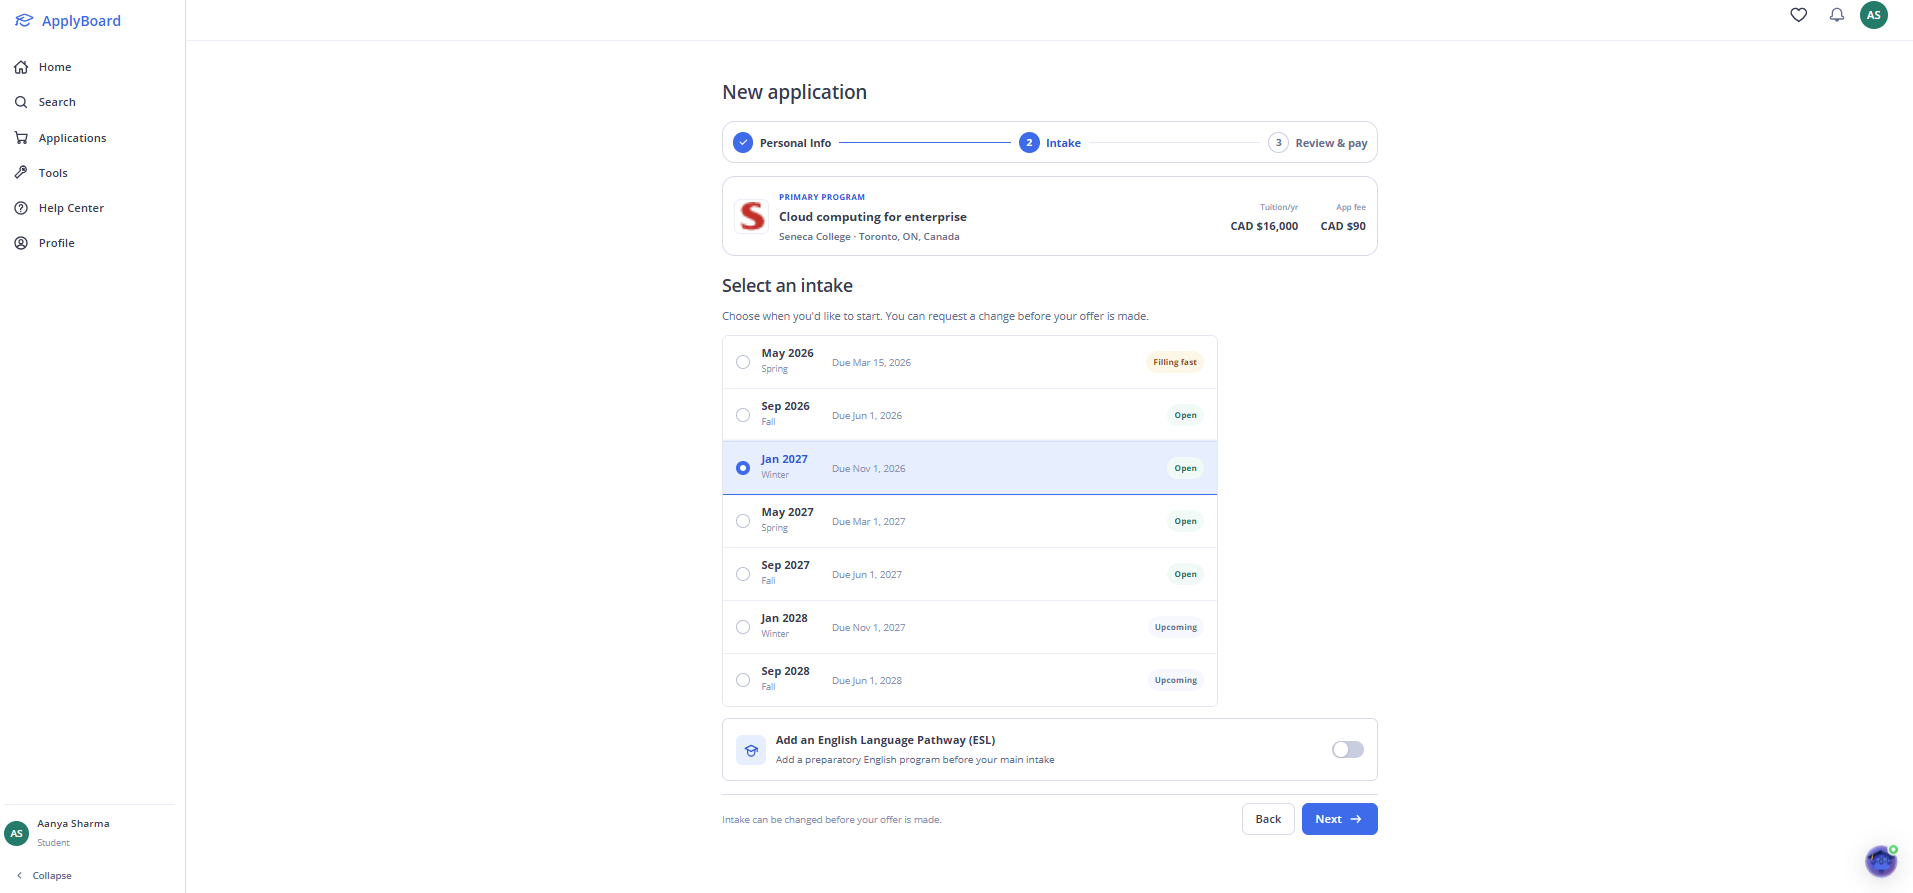Click Seneca College location text

(869, 237)
